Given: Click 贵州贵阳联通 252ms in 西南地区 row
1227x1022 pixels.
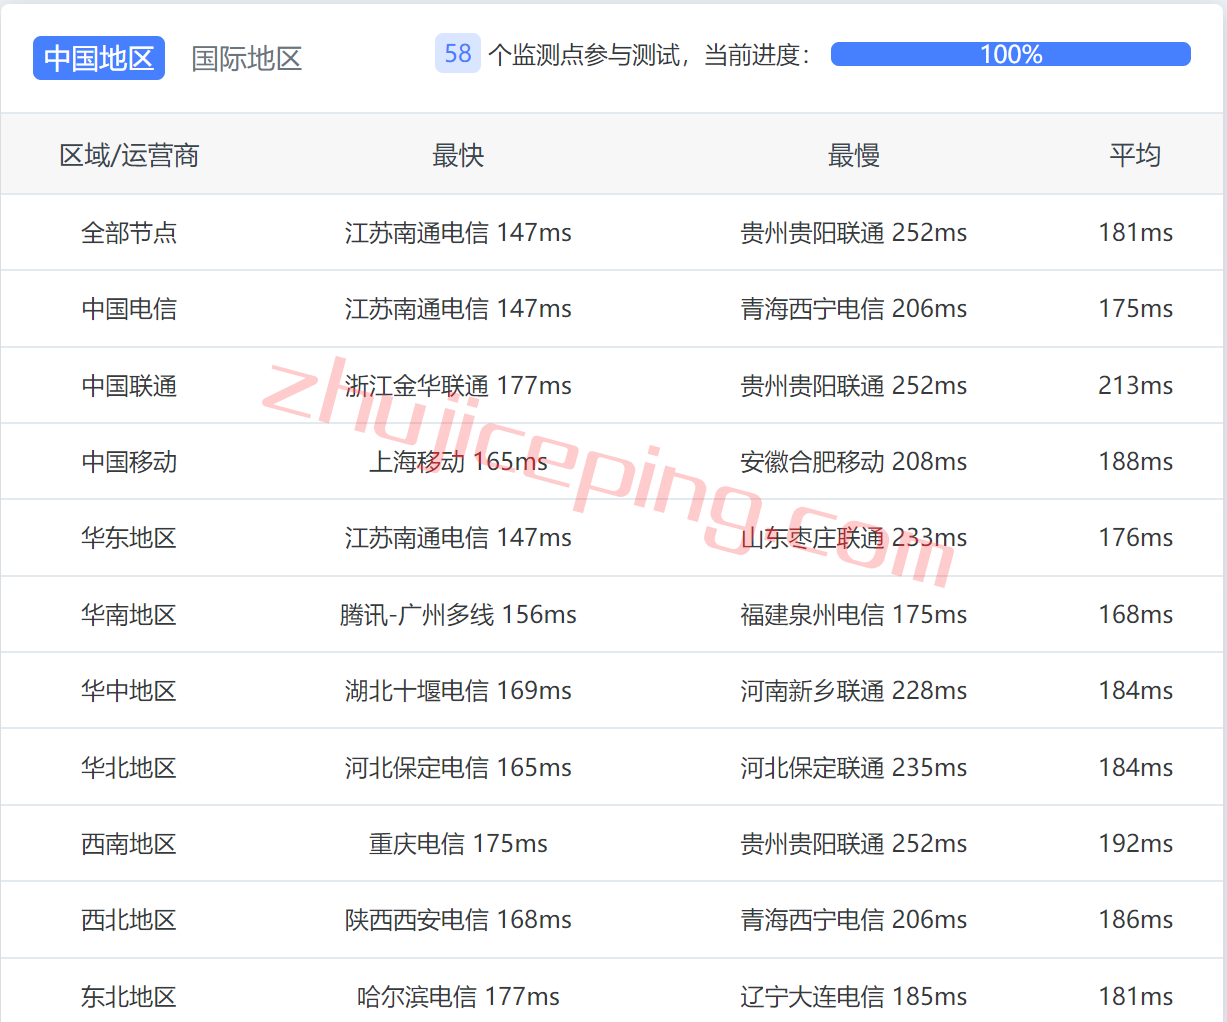Looking at the screenshot, I should click(854, 844).
